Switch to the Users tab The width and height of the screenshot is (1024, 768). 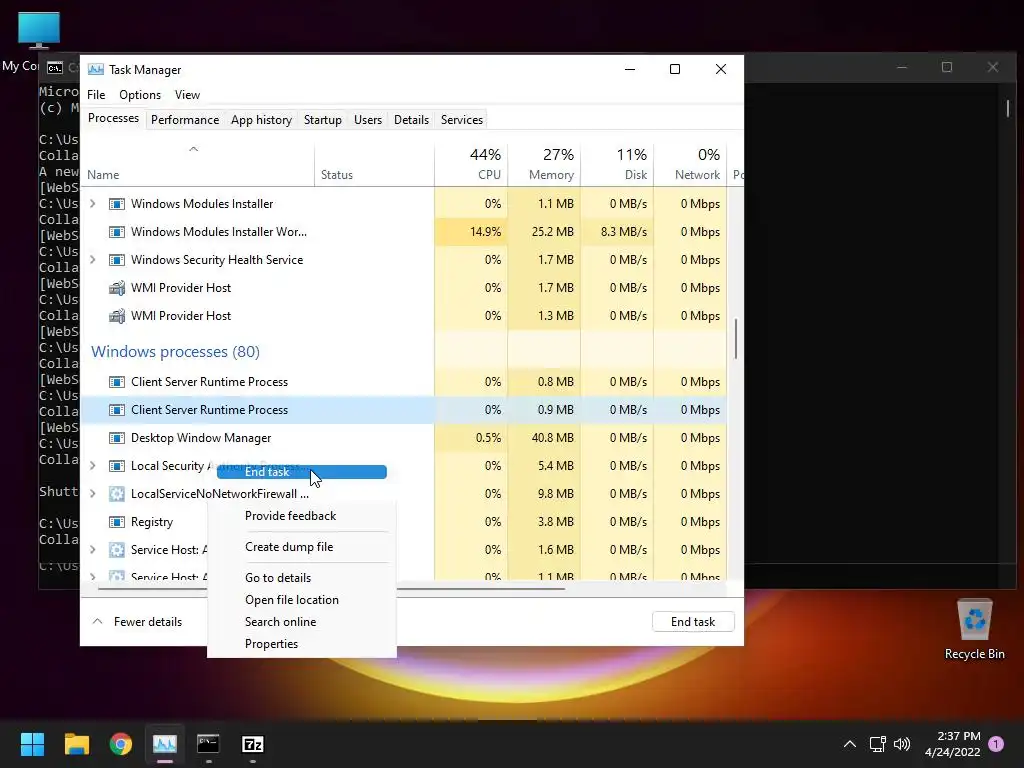click(368, 120)
